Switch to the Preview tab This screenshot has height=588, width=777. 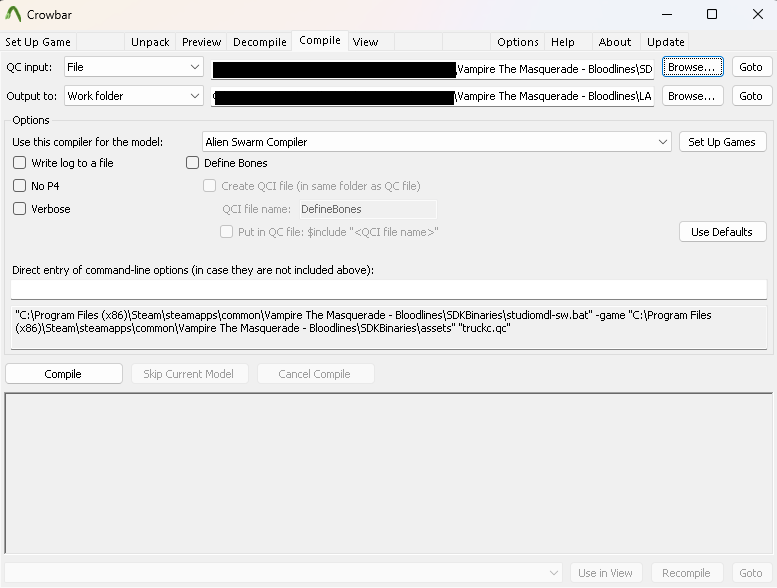201,42
